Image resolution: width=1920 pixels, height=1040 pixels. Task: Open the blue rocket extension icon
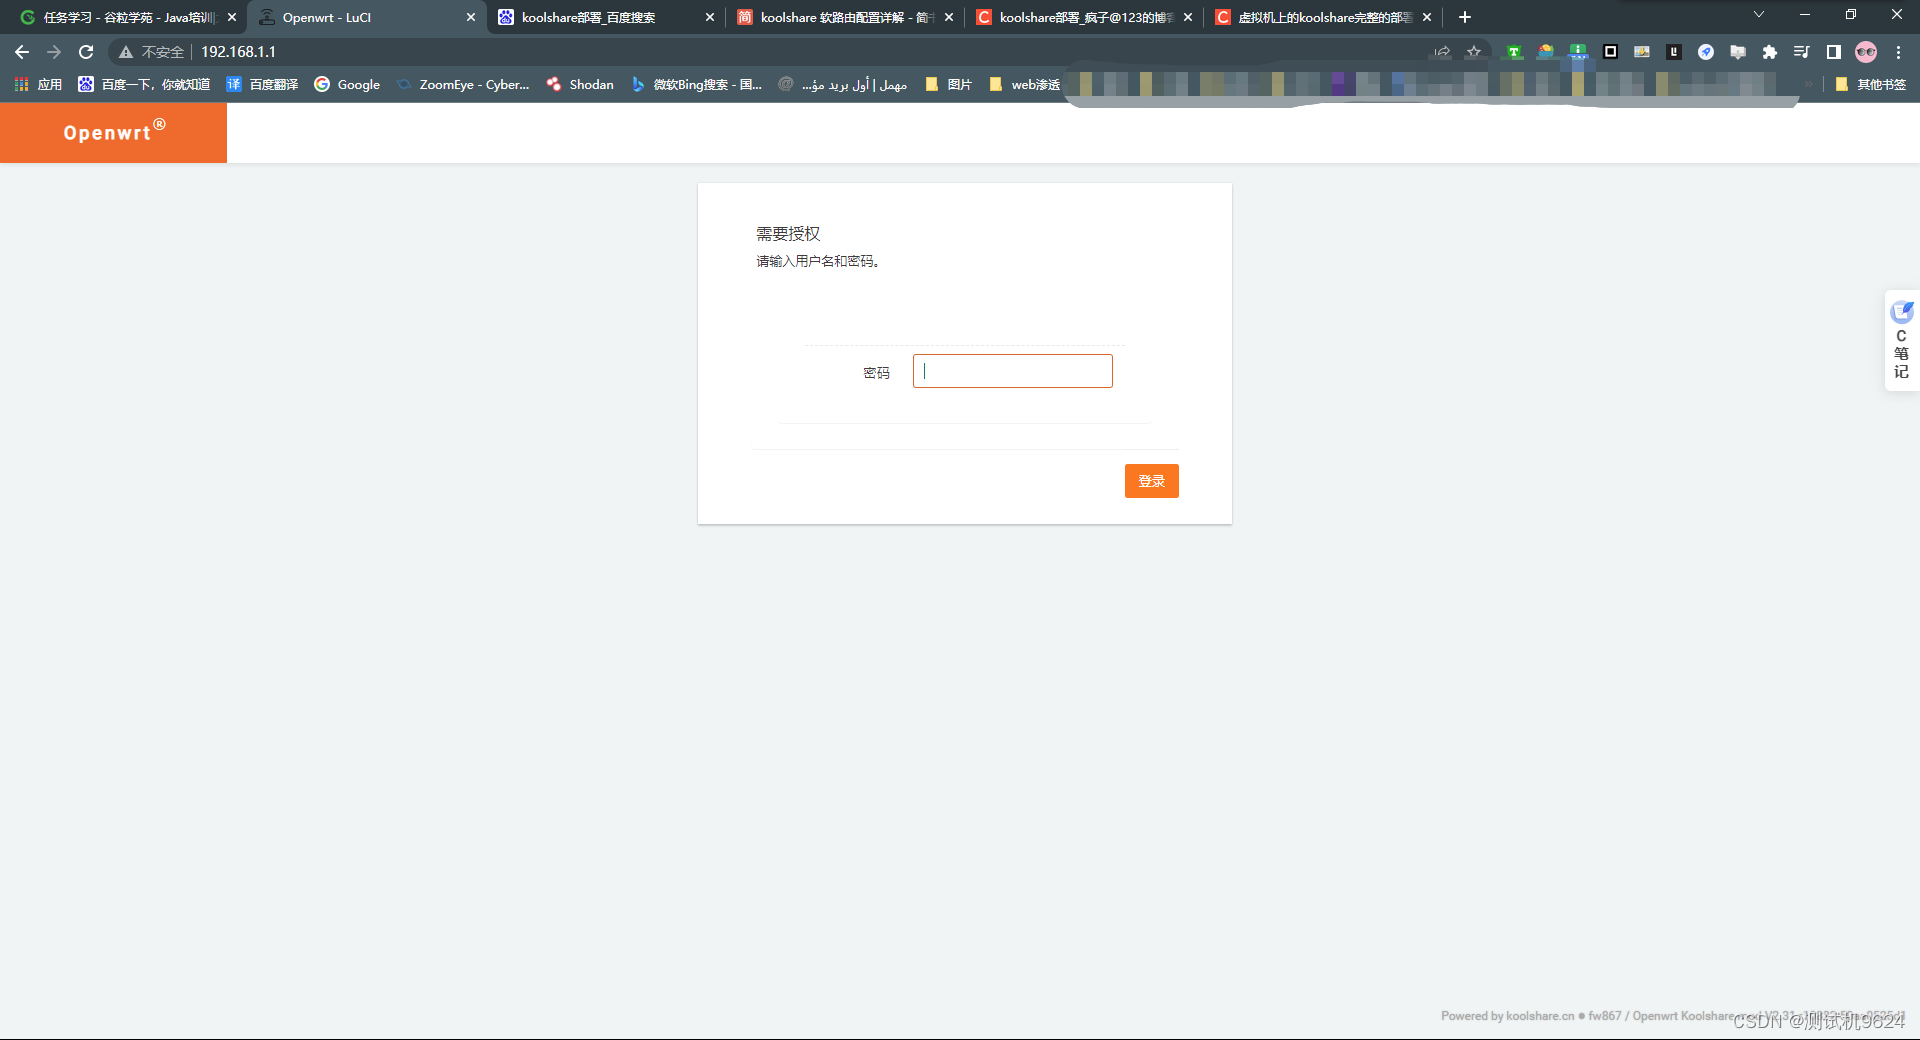coord(1706,52)
